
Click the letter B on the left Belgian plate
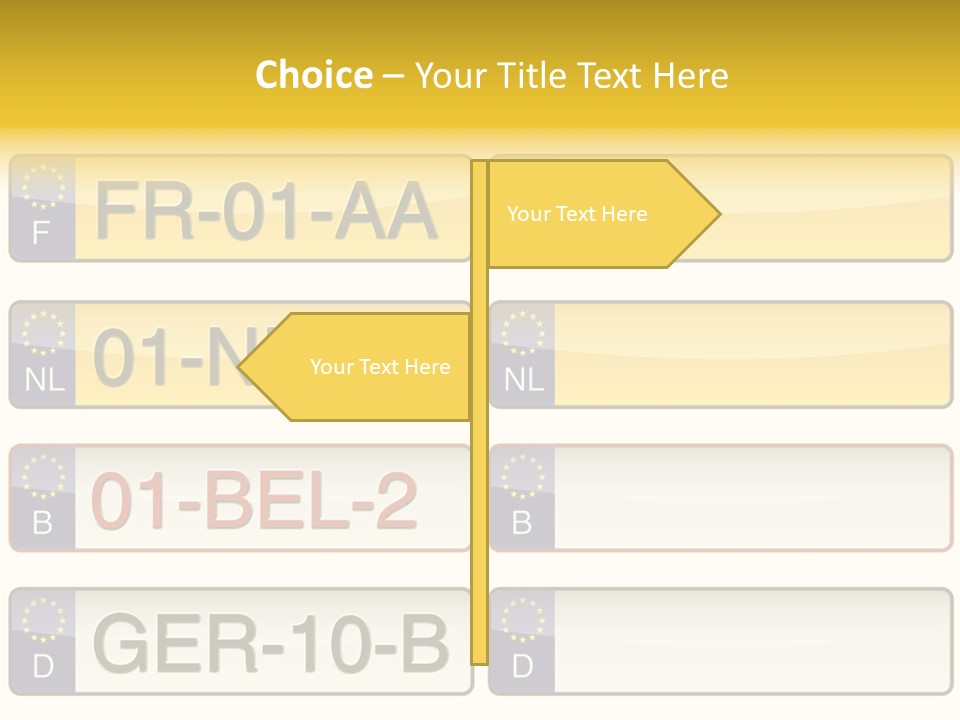pos(42,523)
